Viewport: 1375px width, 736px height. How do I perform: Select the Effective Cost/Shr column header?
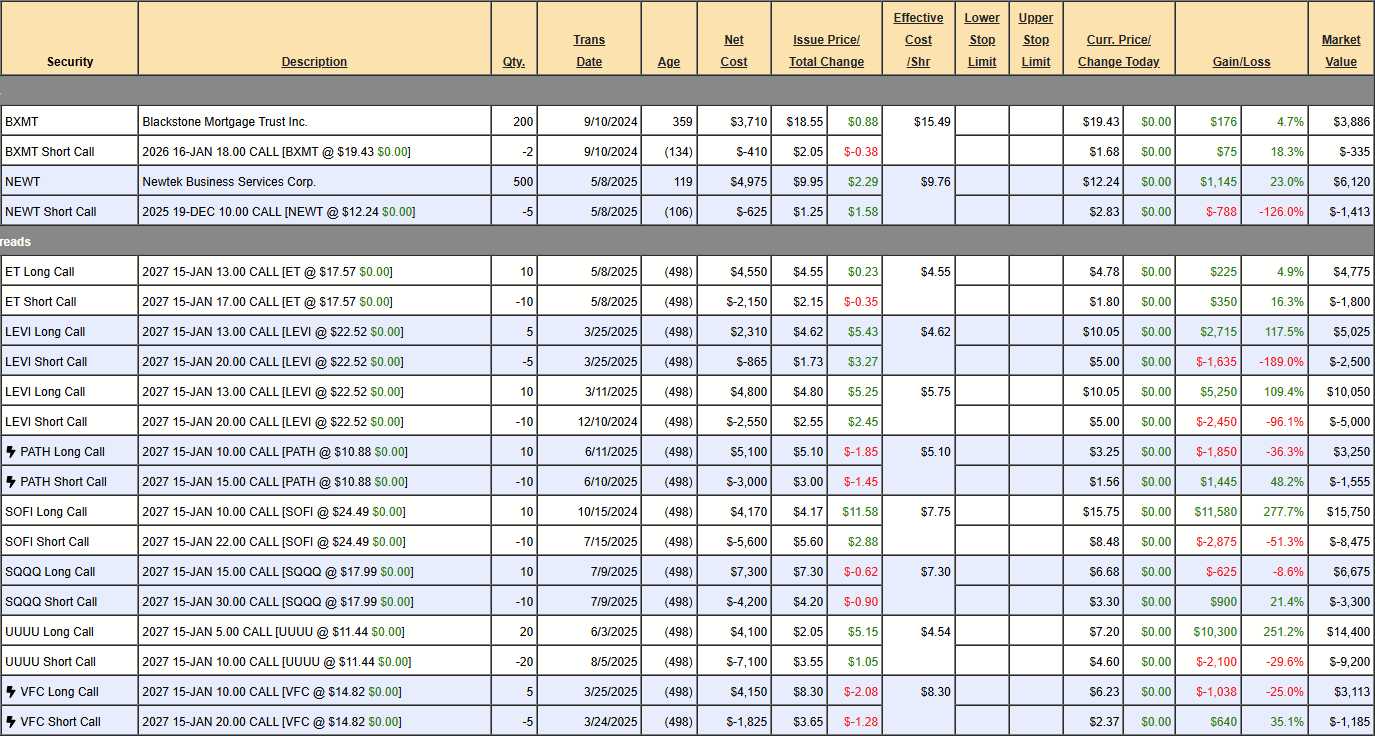[918, 40]
